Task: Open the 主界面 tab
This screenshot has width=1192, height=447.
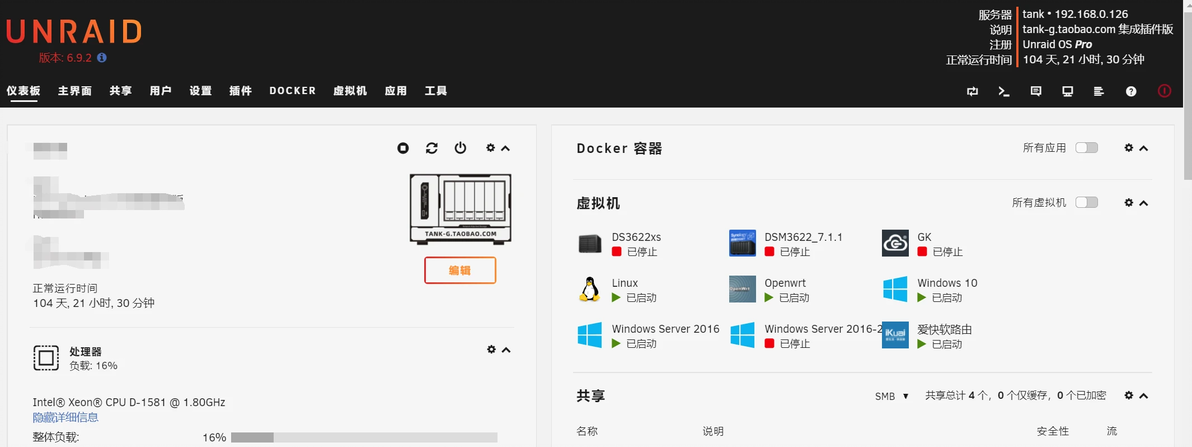Action: coord(75,90)
